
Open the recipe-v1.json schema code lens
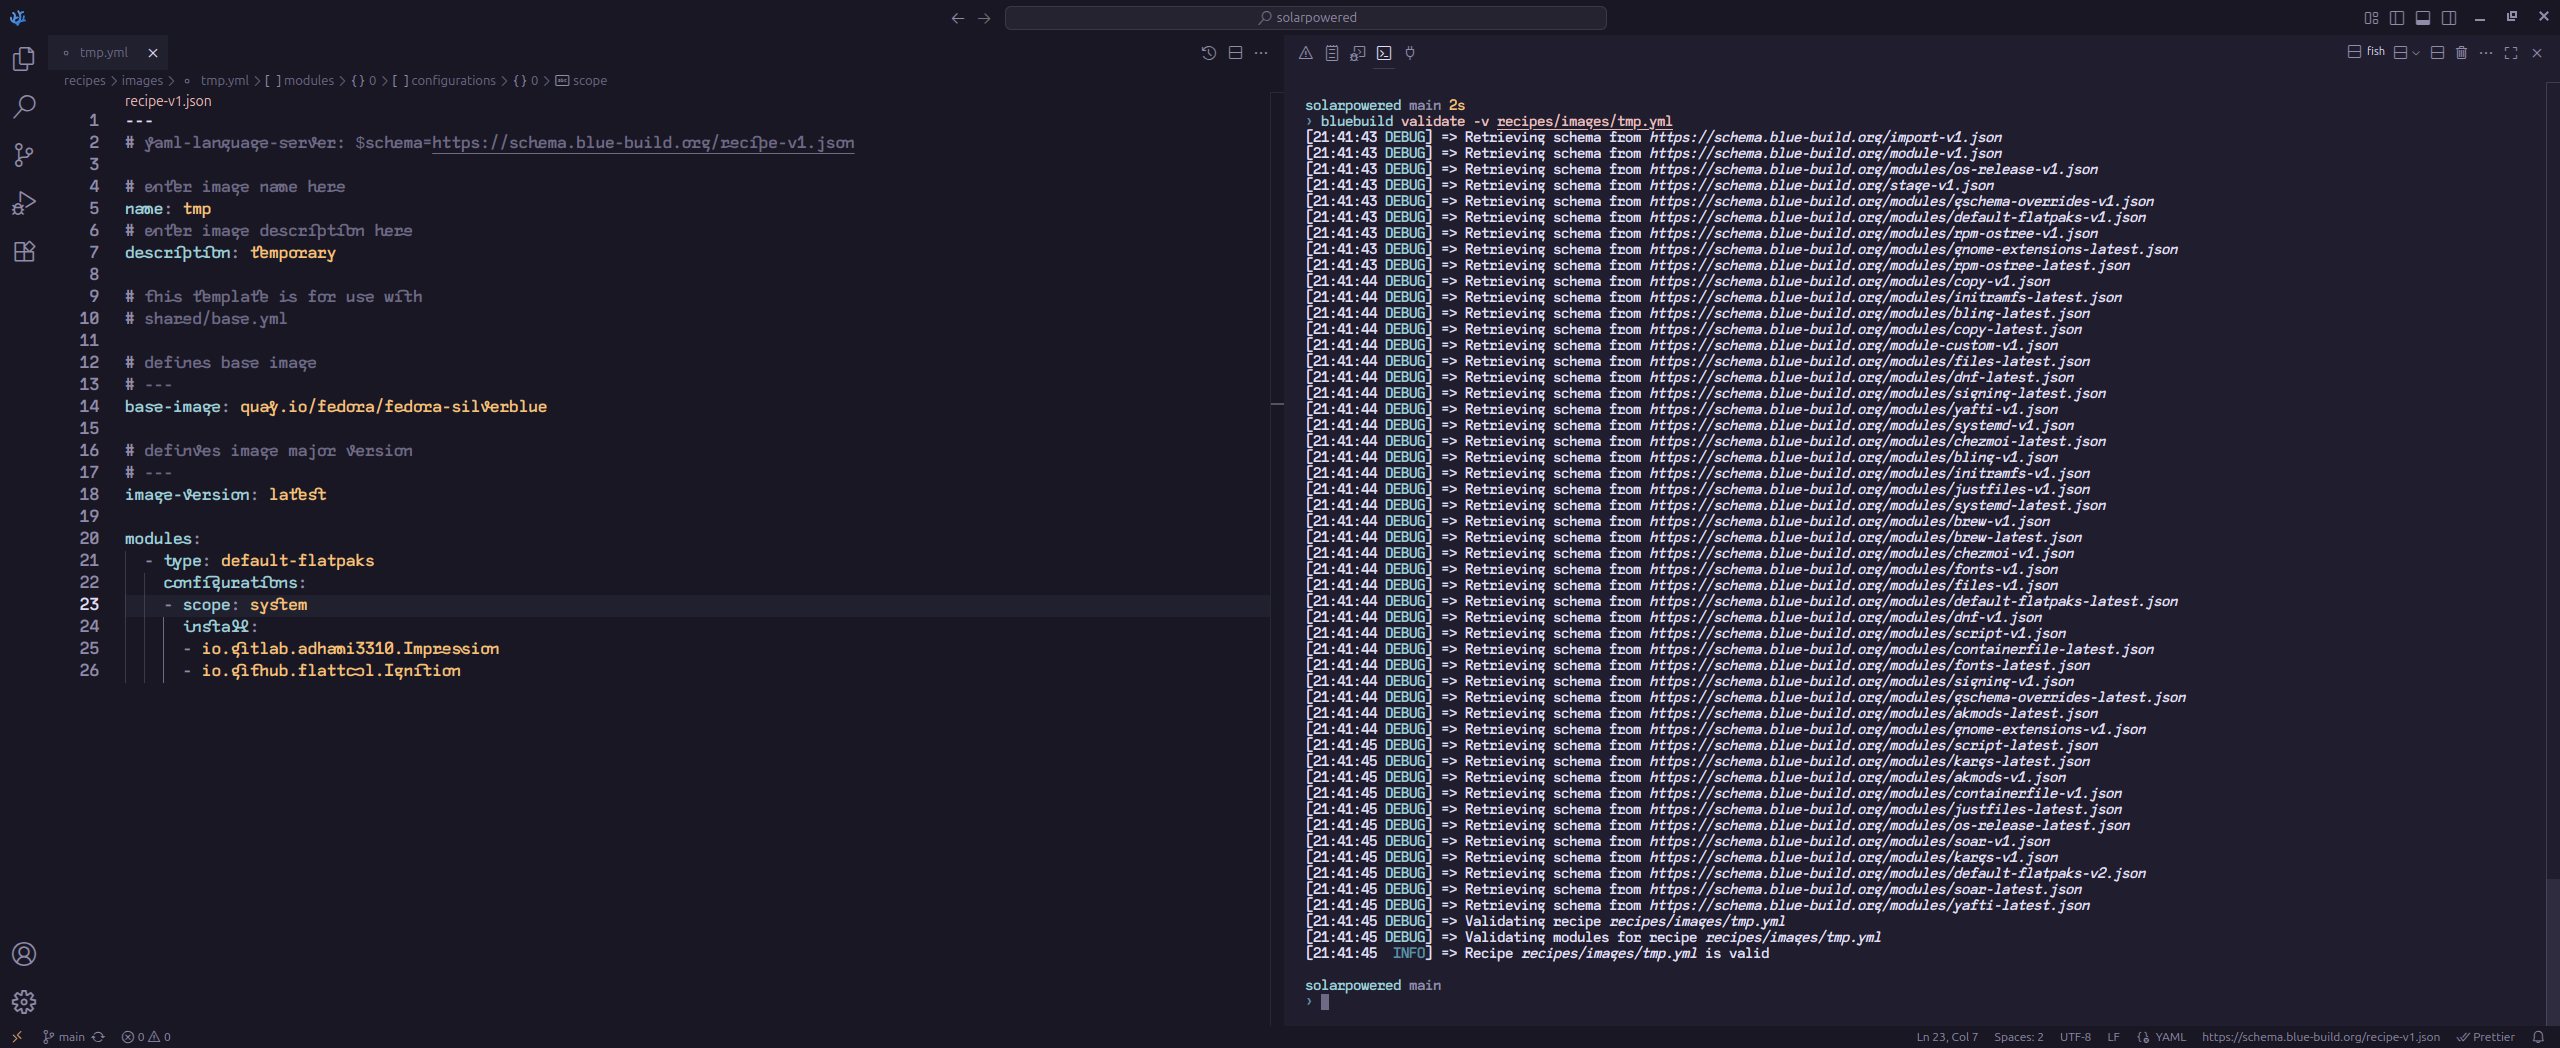(168, 101)
